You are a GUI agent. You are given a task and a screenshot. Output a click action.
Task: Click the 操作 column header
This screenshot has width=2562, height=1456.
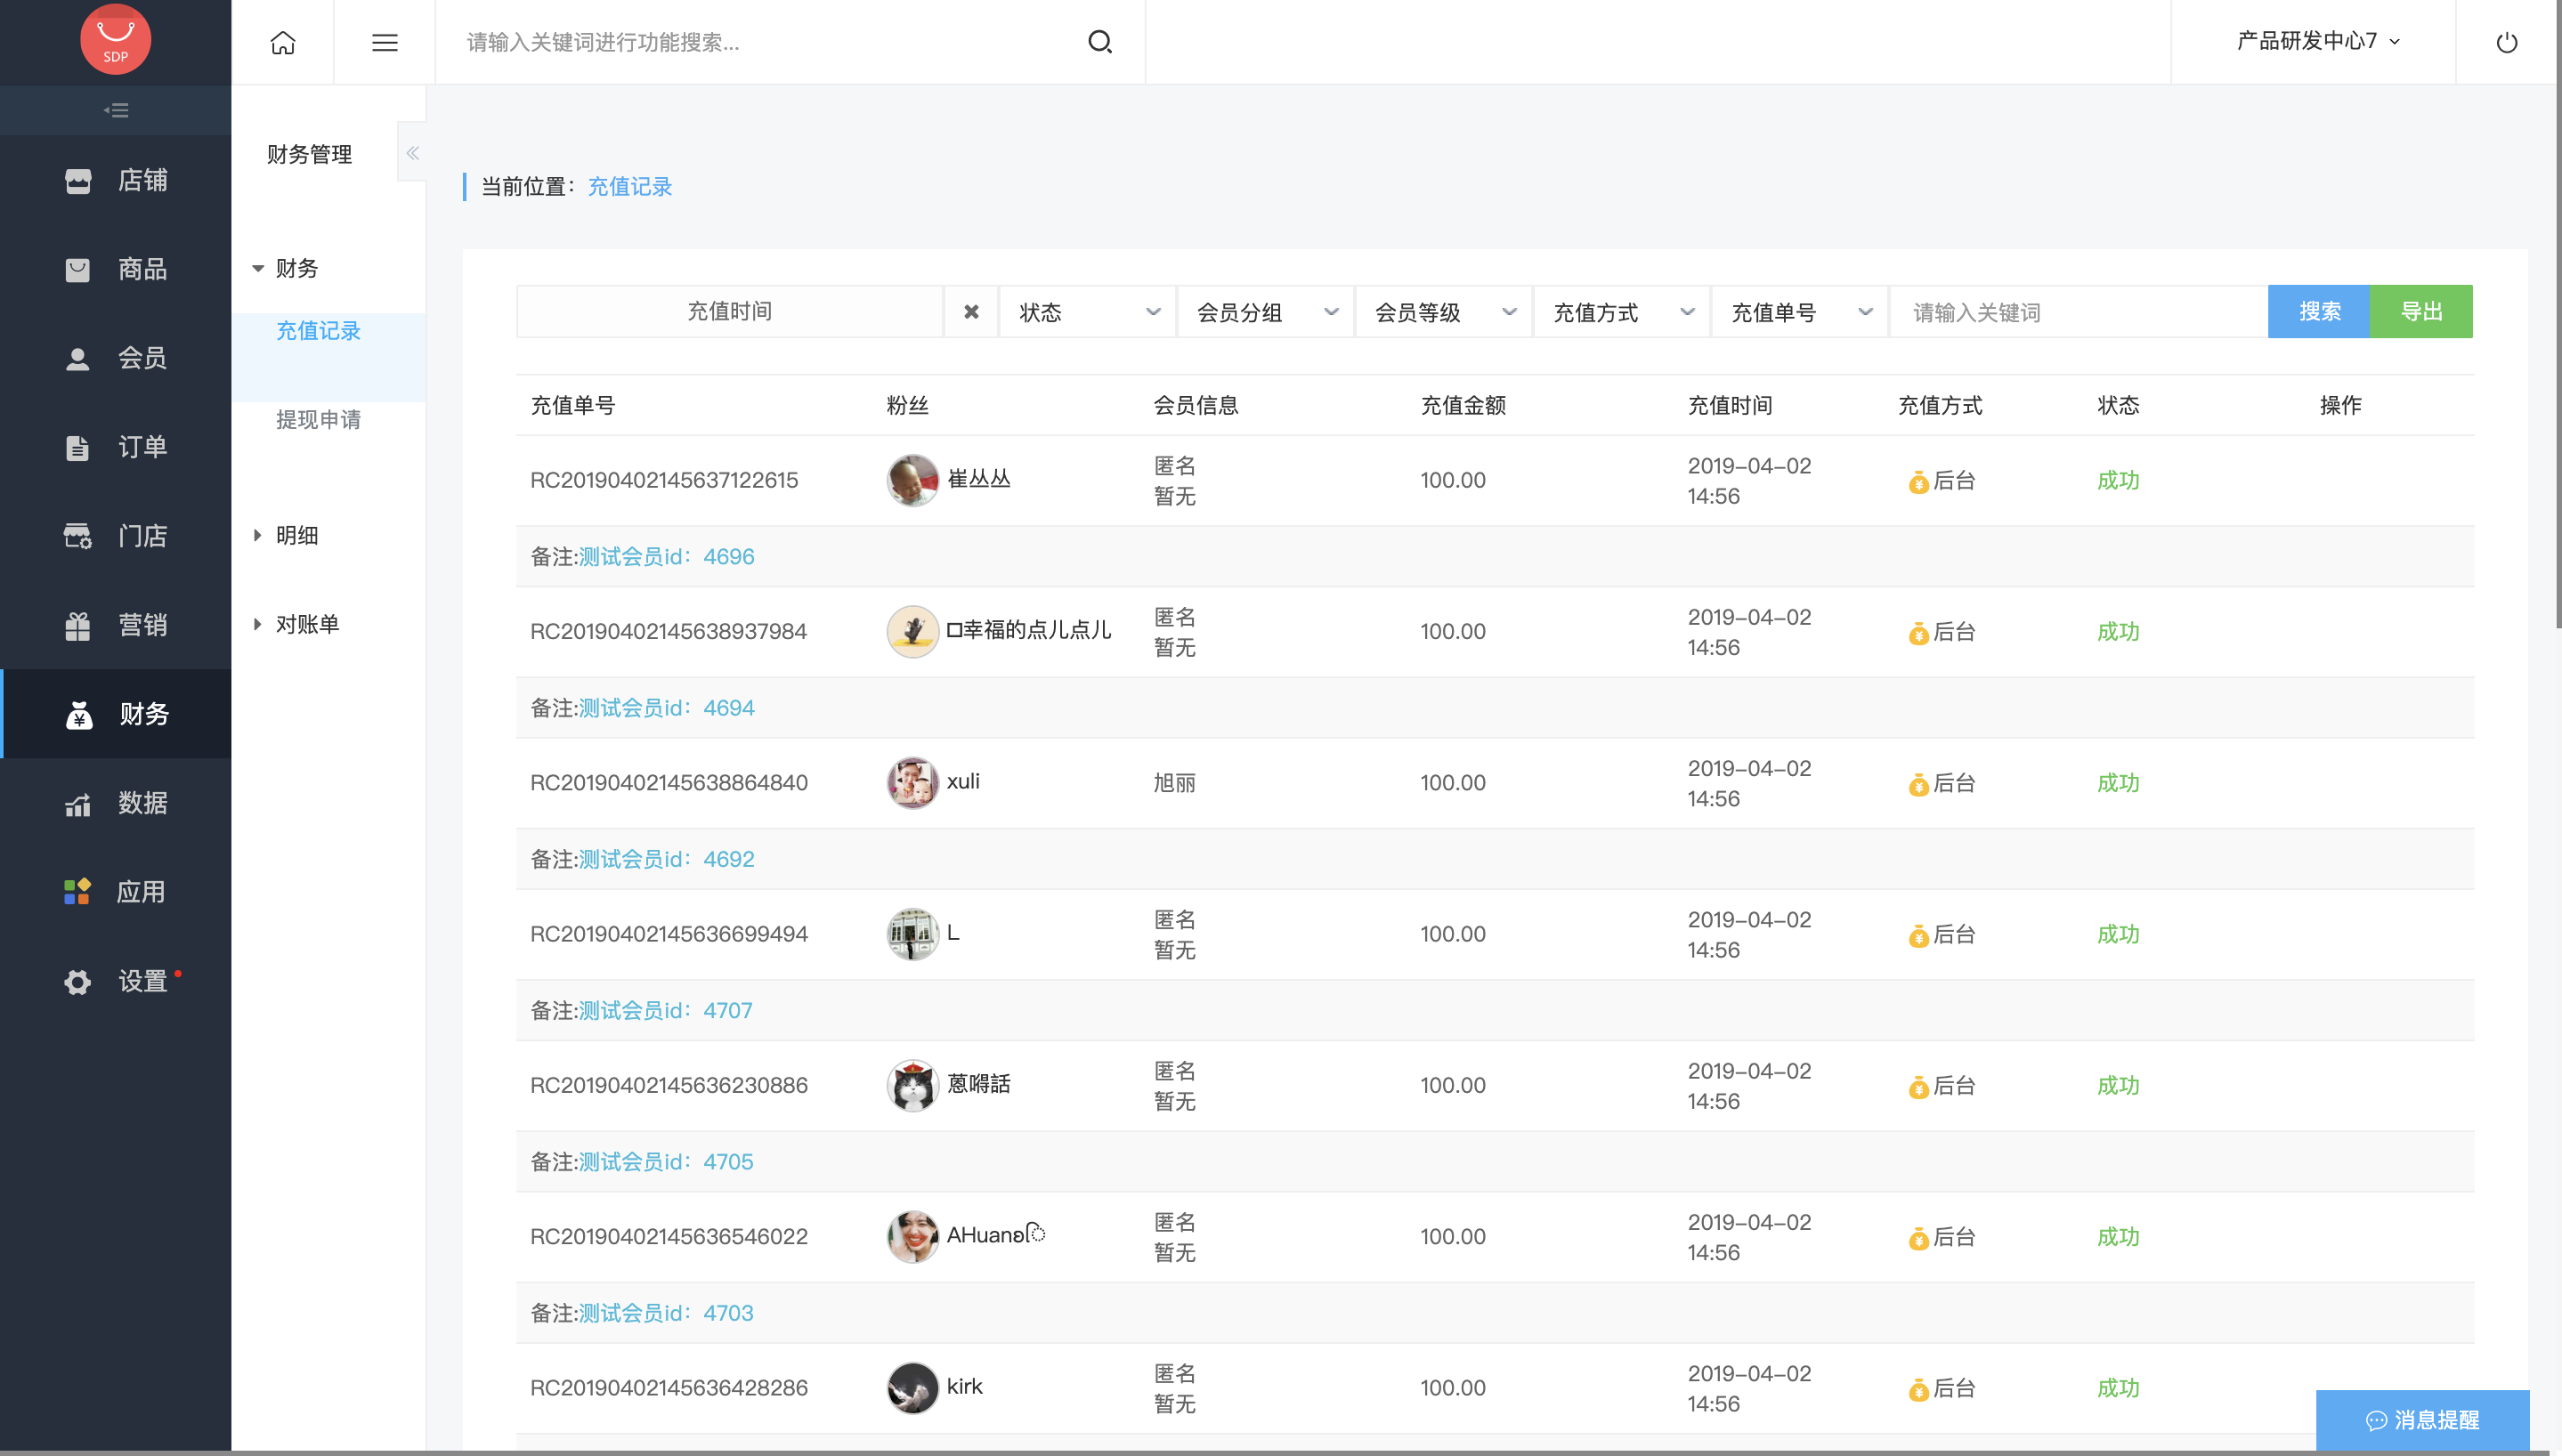coord(2340,405)
